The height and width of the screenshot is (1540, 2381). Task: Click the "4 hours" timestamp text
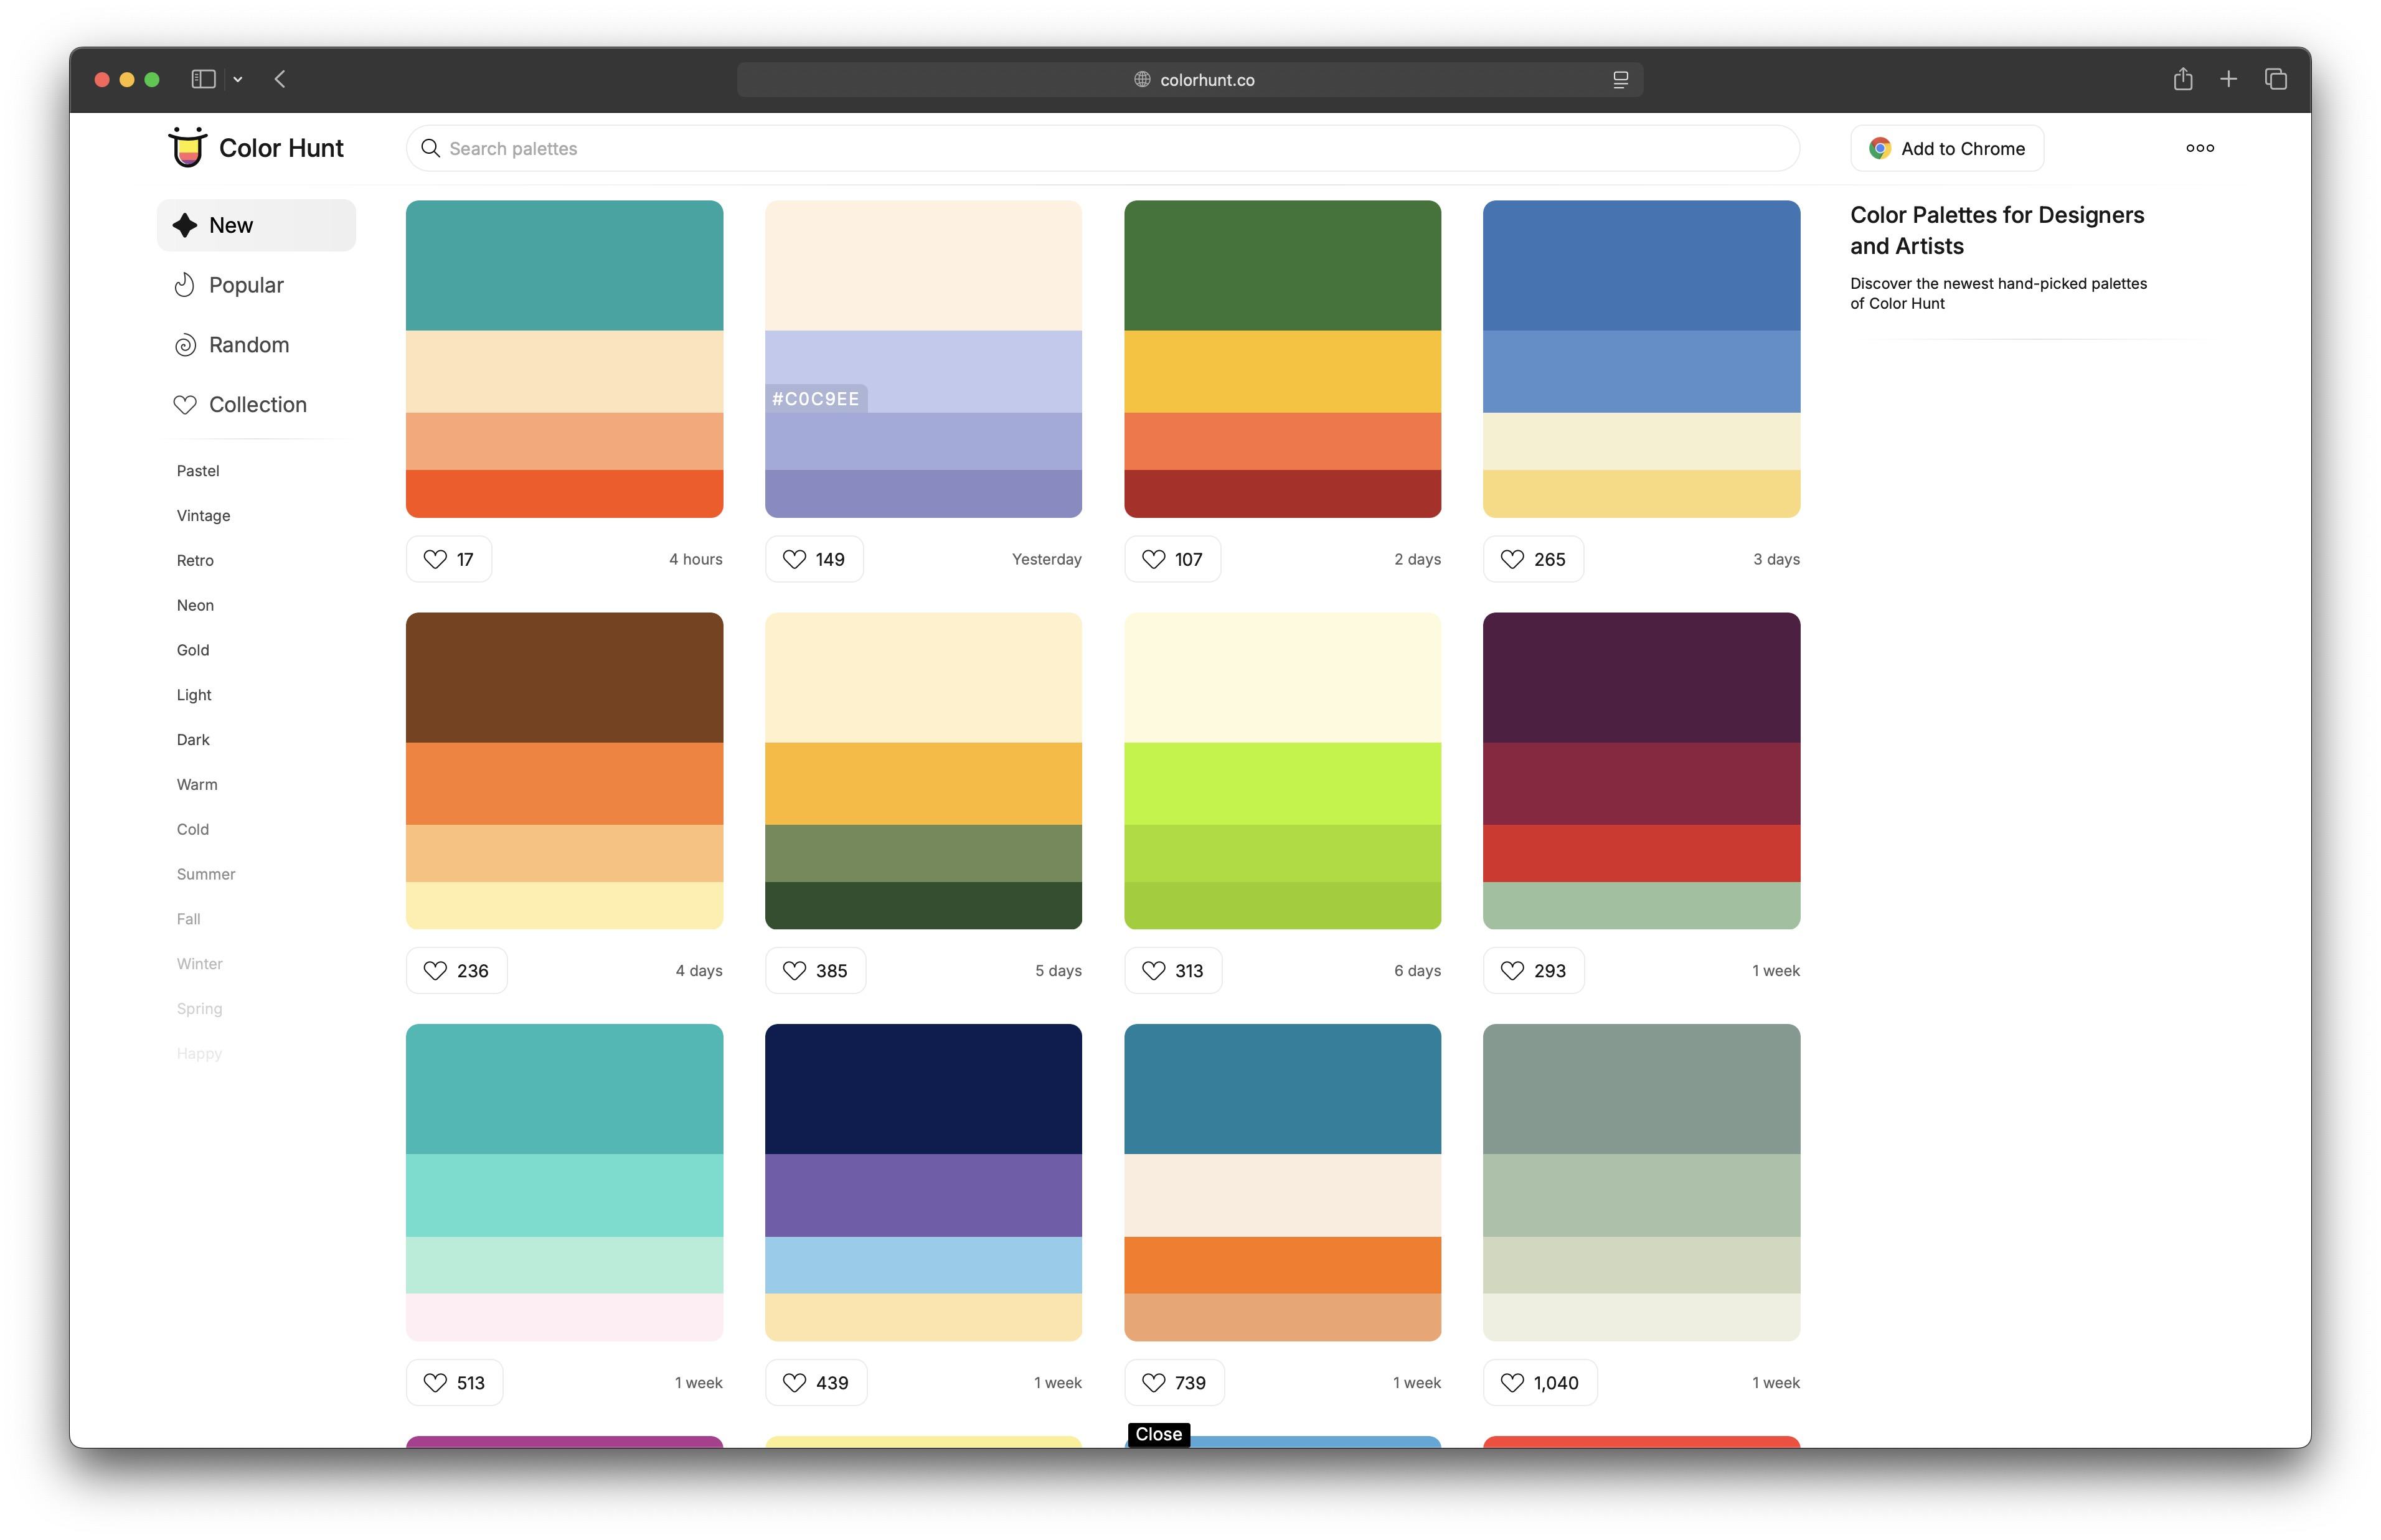[x=695, y=559]
